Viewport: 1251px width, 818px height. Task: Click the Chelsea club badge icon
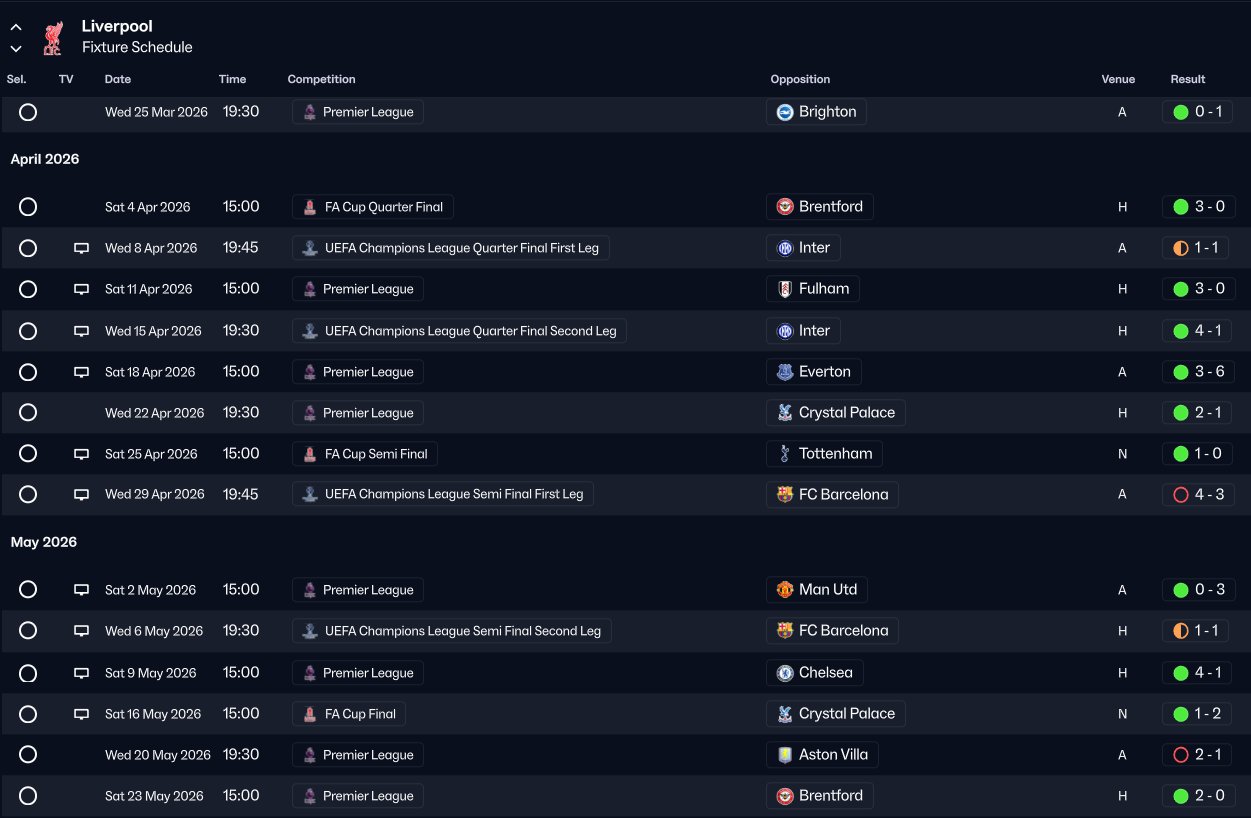tap(785, 673)
